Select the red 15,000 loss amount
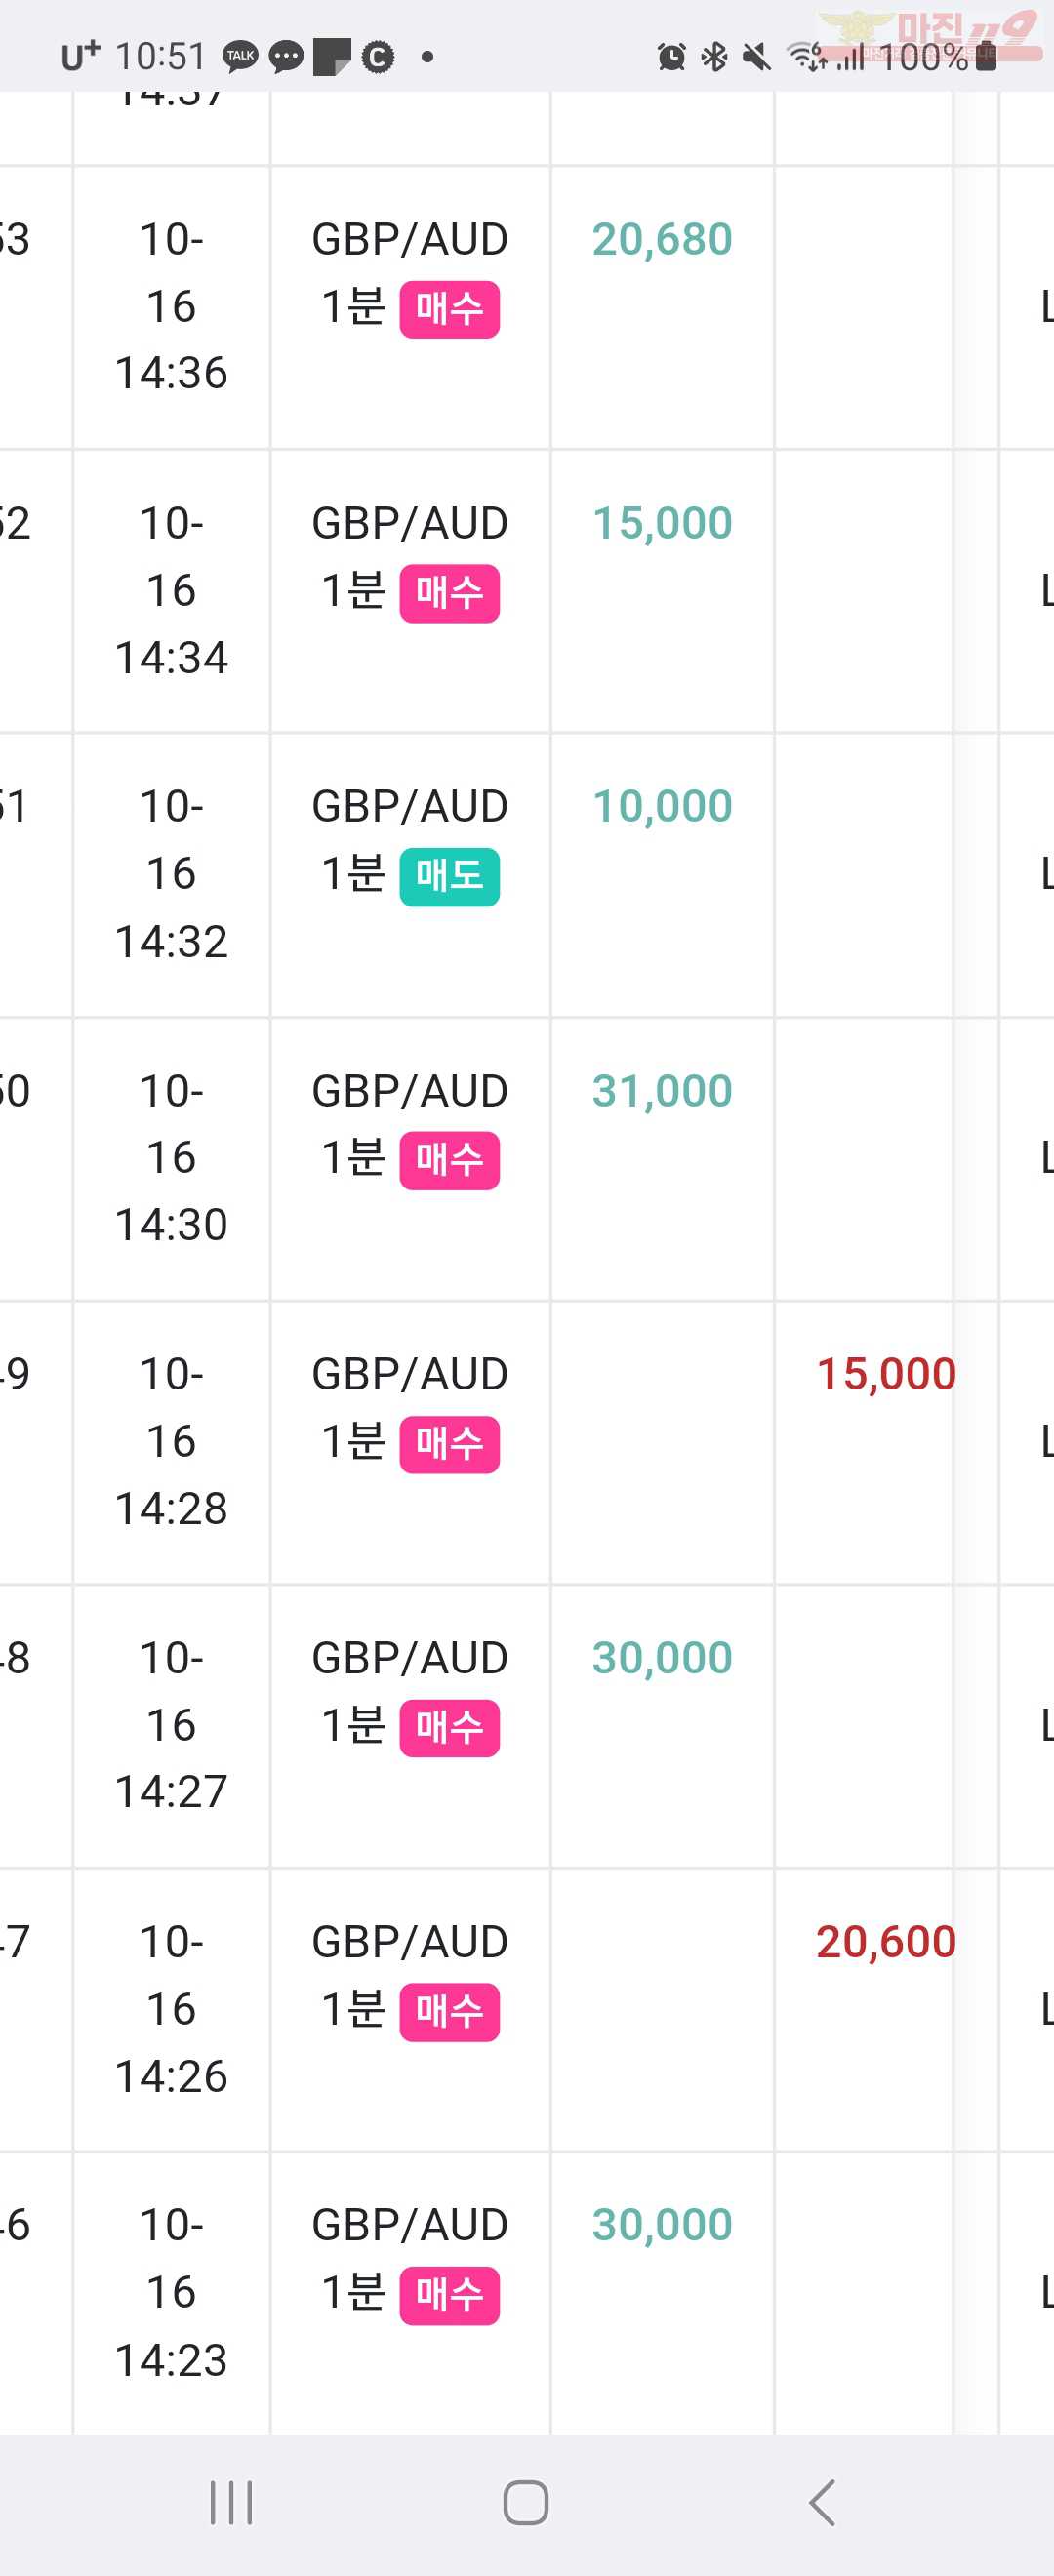Screen dimensions: 1054x2576 click(x=886, y=1374)
